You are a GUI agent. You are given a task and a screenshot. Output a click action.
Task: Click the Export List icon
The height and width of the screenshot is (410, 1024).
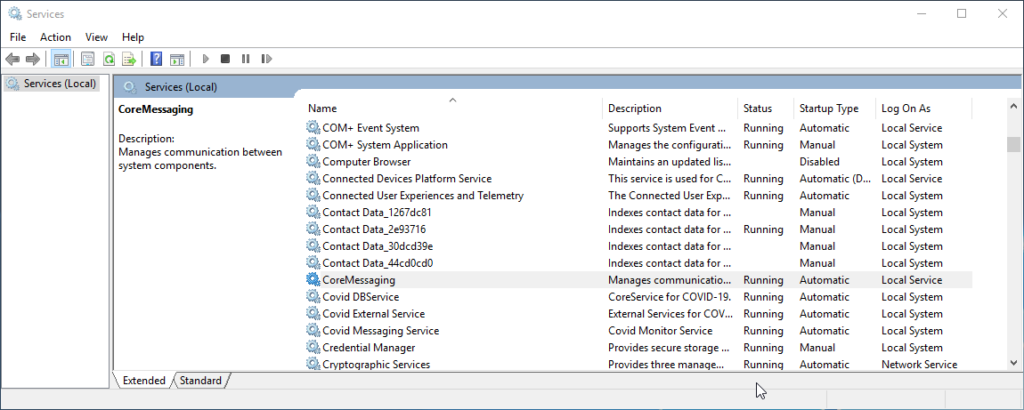pyautogui.click(x=128, y=59)
